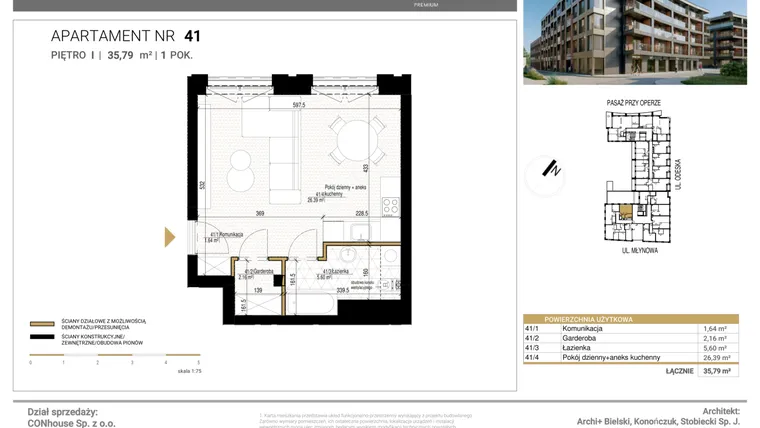The width and height of the screenshot is (760, 428).
Task: Click 'UL. ODESKA' street label
Action: (678, 174)
